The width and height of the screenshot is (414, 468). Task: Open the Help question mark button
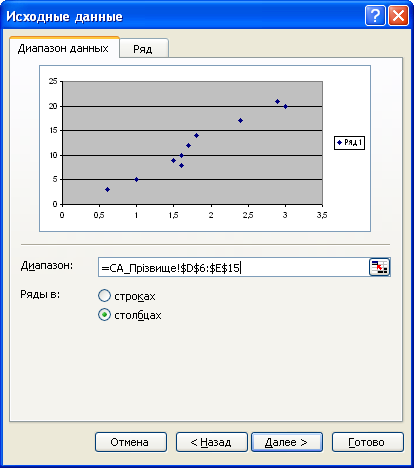[375, 16]
